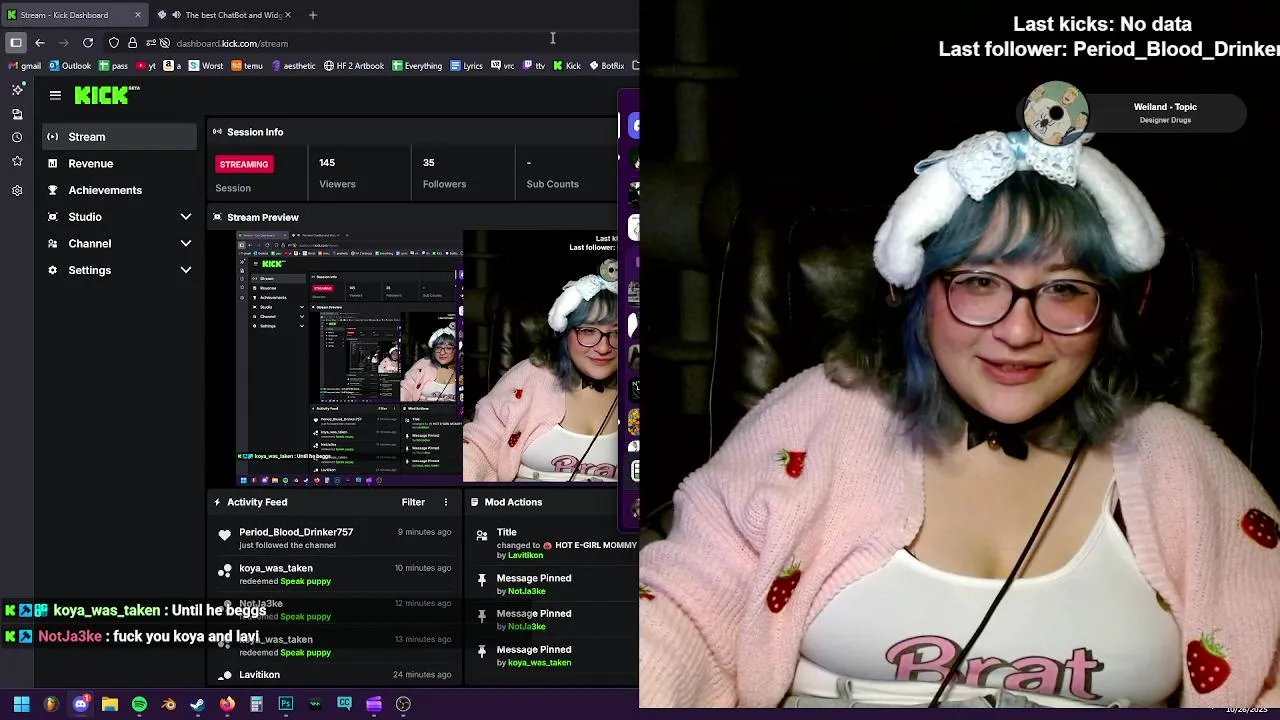This screenshot has width=1280, height=720.
Task: Click koya_was_taken 10 minutes ago entry
Action: 334,574
